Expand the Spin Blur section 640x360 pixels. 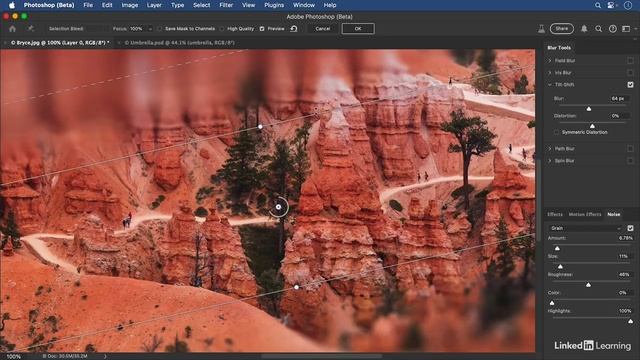click(x=550, y=161)
